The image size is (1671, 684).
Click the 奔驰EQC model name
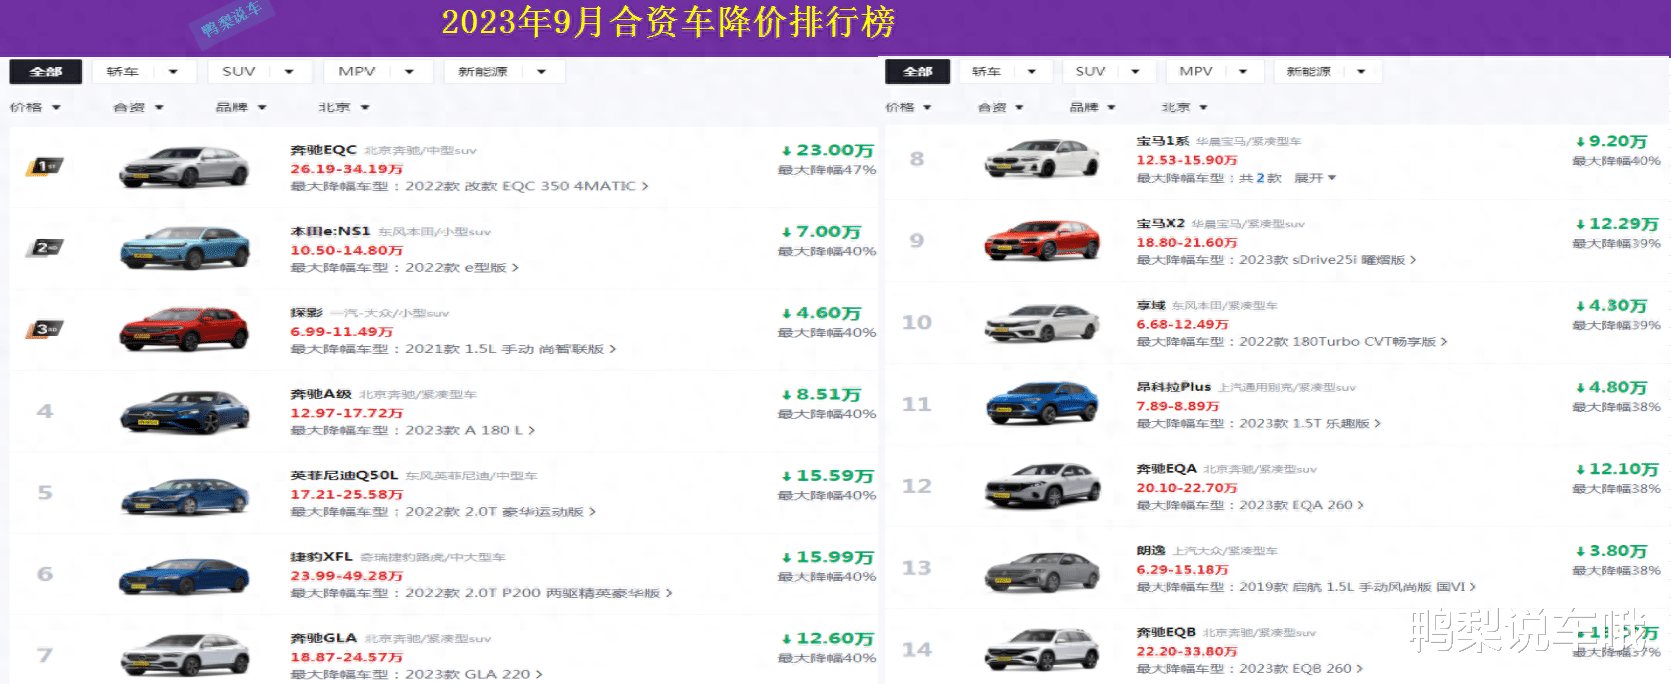click(x=323, y=150)
